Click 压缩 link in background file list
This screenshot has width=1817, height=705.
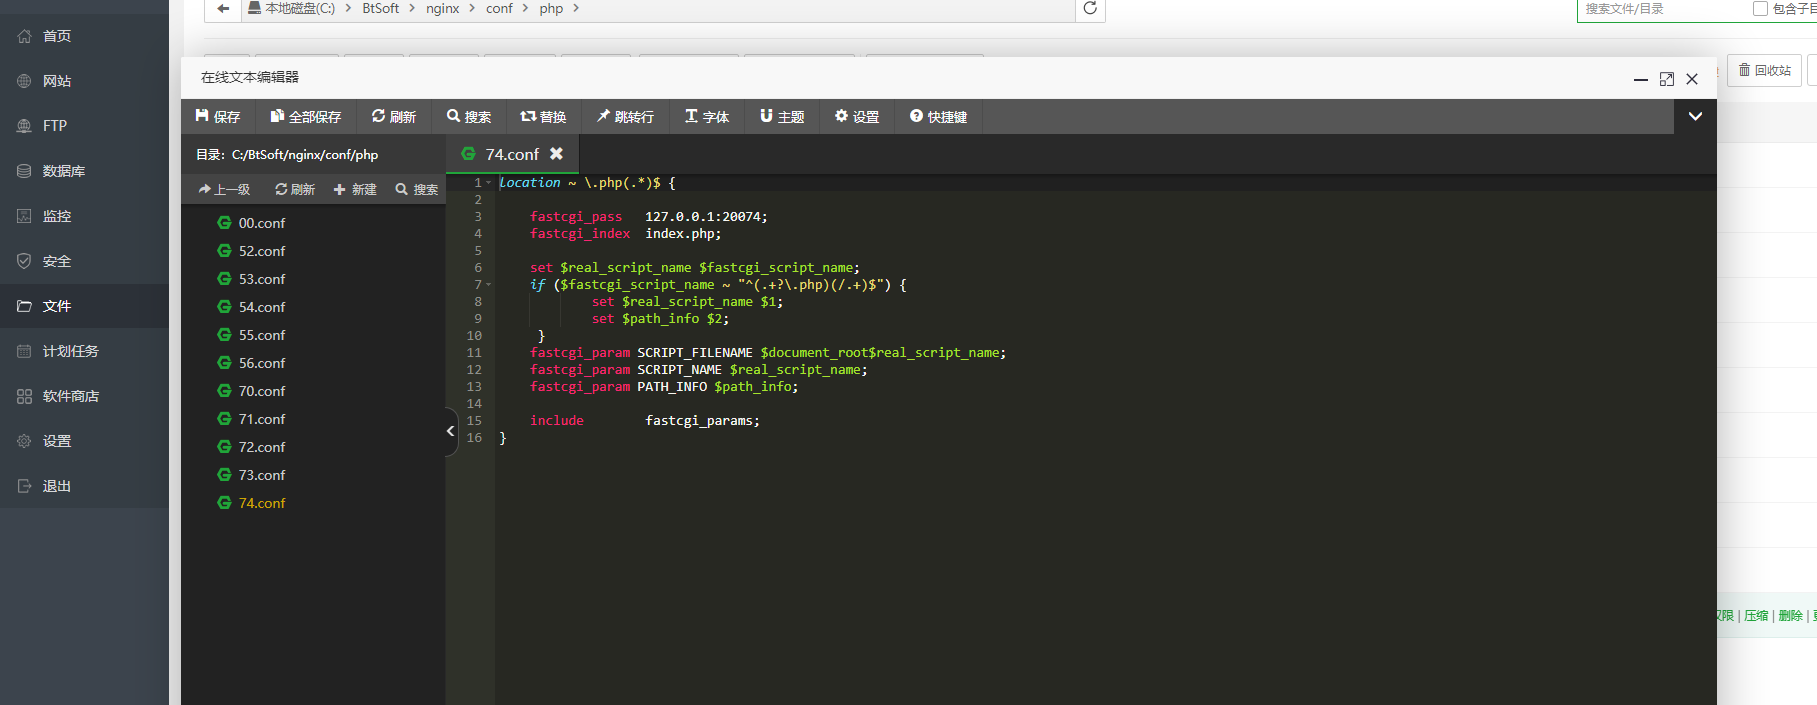pos(1756,615)
